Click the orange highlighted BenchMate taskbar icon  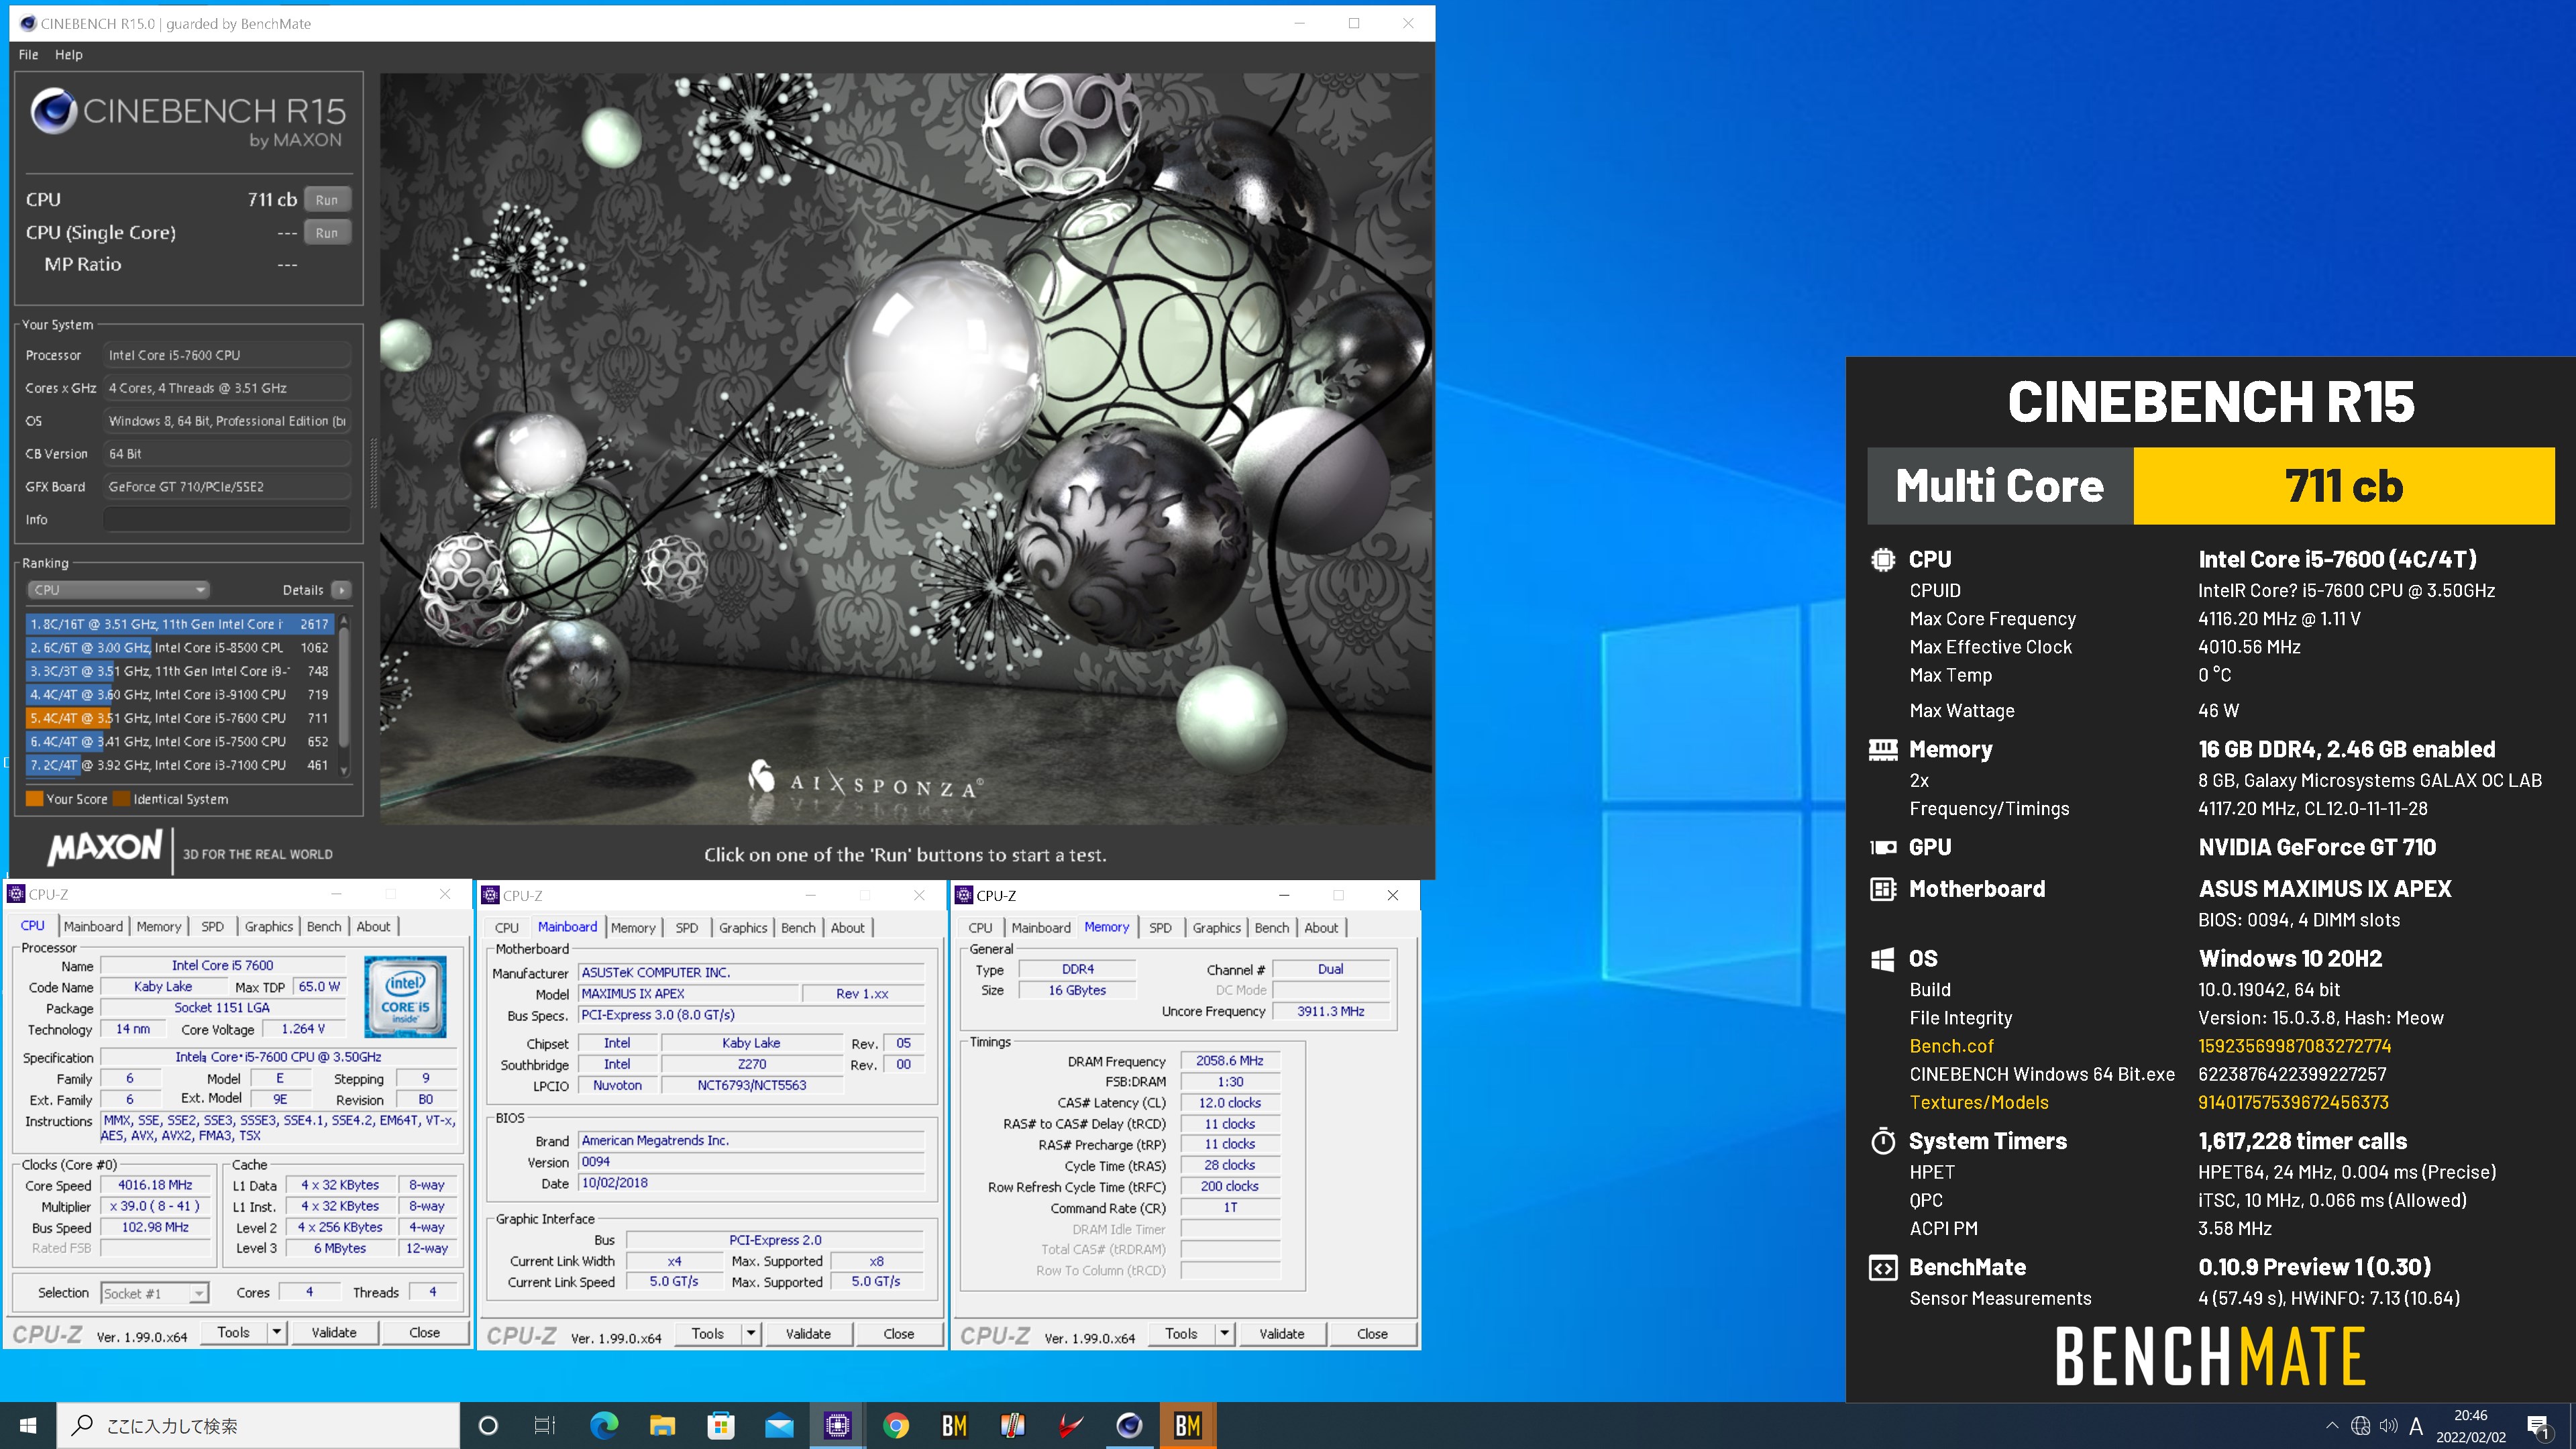tap(1188, 1425)
